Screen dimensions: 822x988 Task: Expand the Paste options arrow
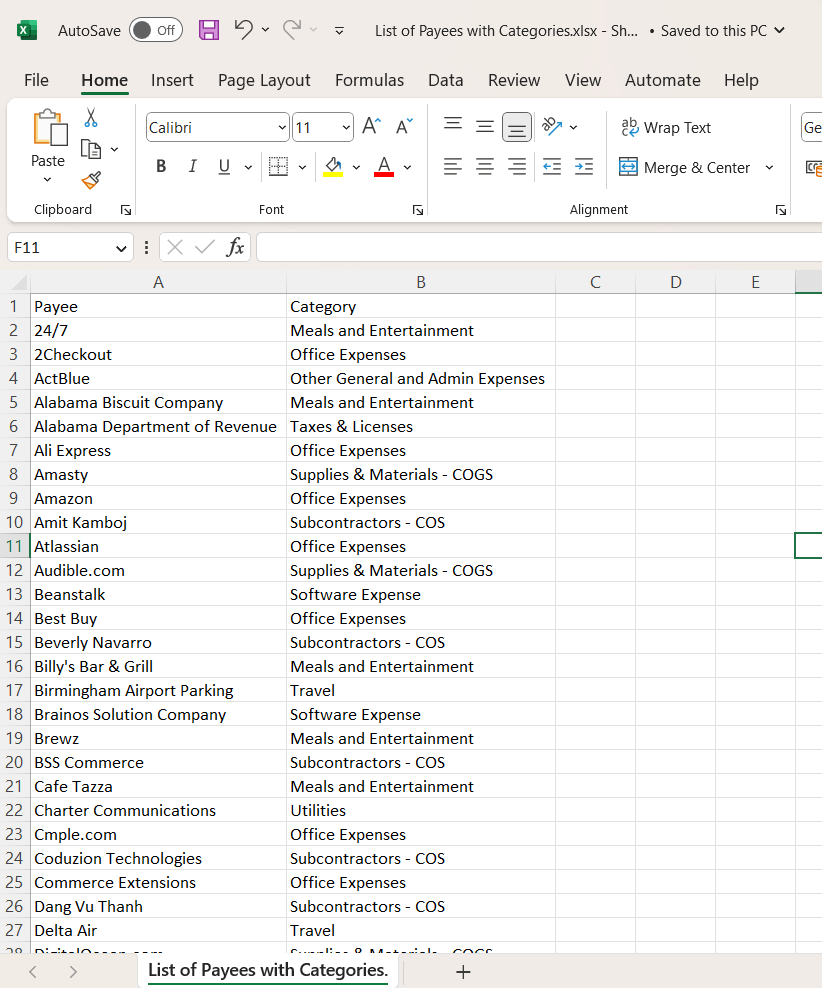pyautogui.click(x=47, y=180)
